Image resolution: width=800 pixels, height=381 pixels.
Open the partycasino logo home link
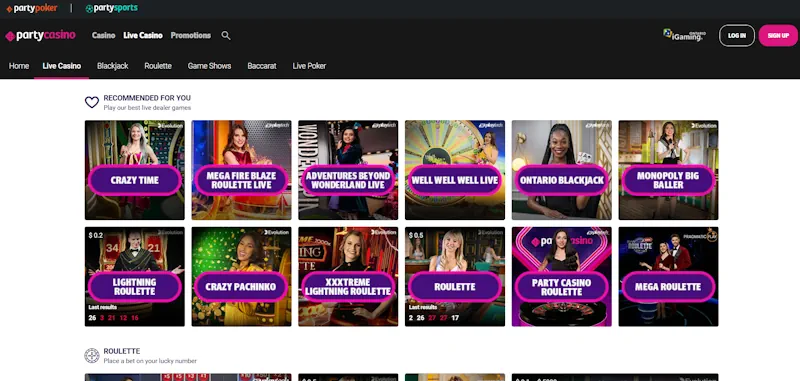pos(40,35)
